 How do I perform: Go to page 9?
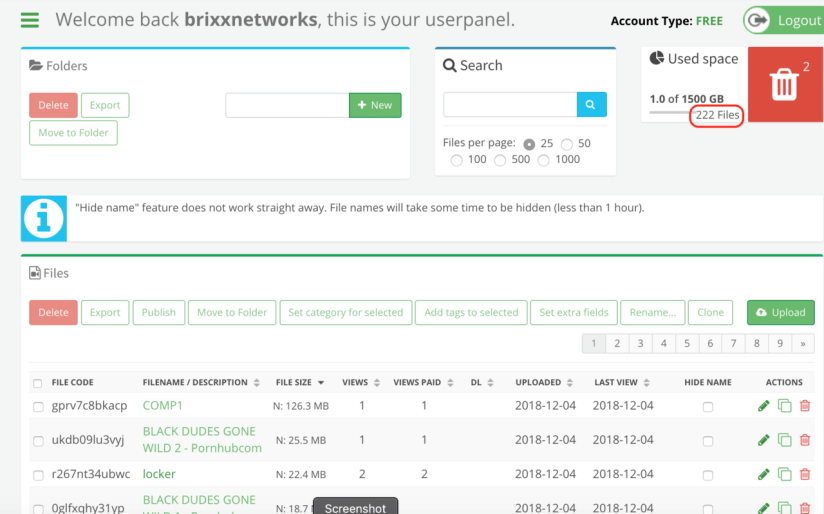[x=780, y=343]
